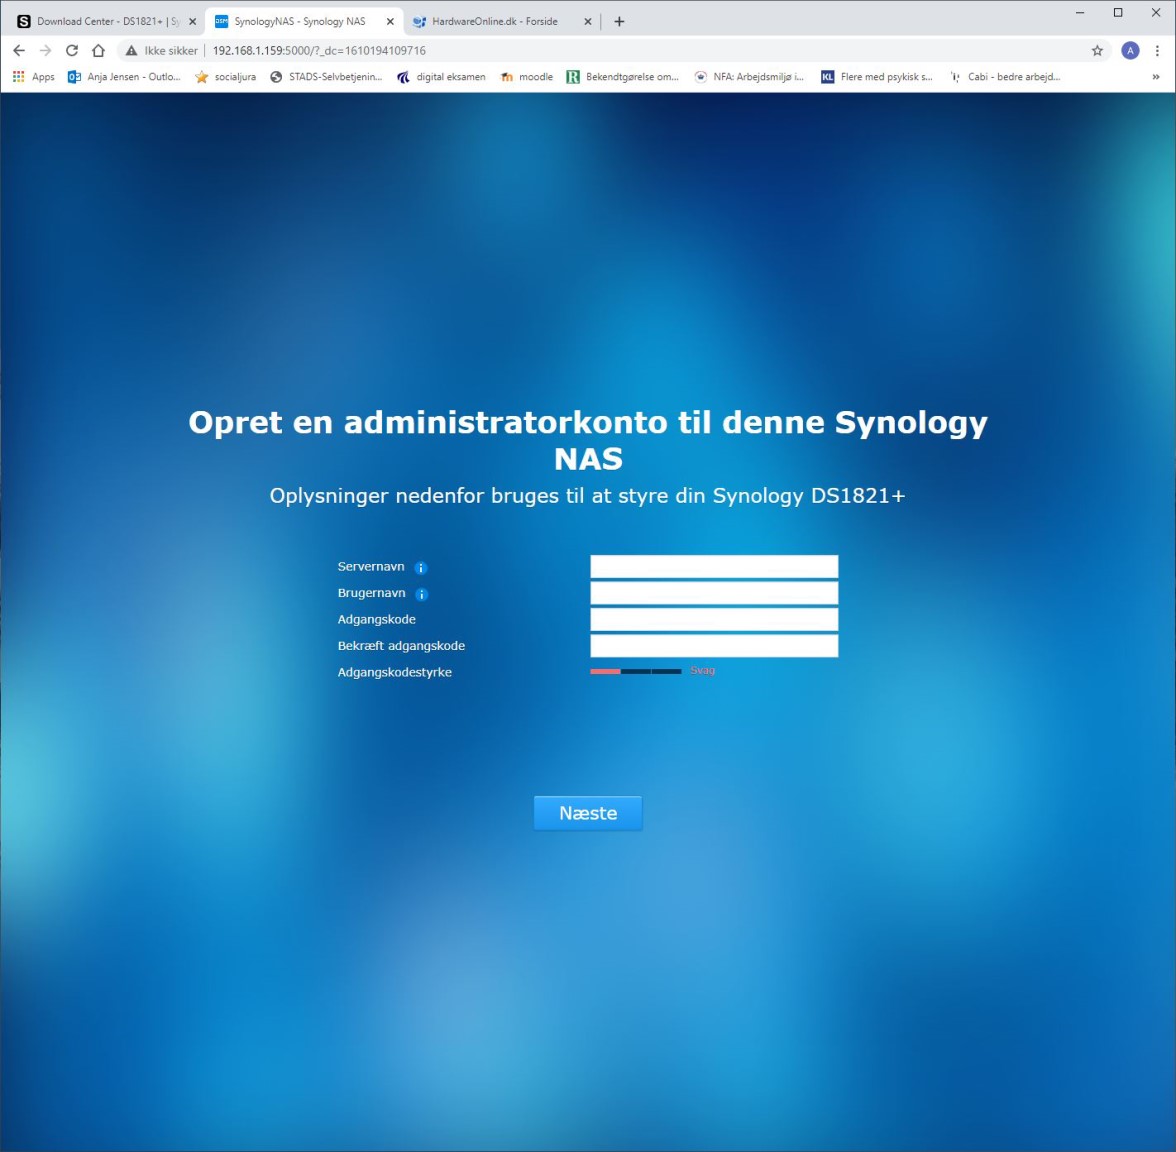This screenshot has height=1152, width=1176.
Task: Switch to the HardwareOnline.dk - Forside tab
Action: click(502, 22)
